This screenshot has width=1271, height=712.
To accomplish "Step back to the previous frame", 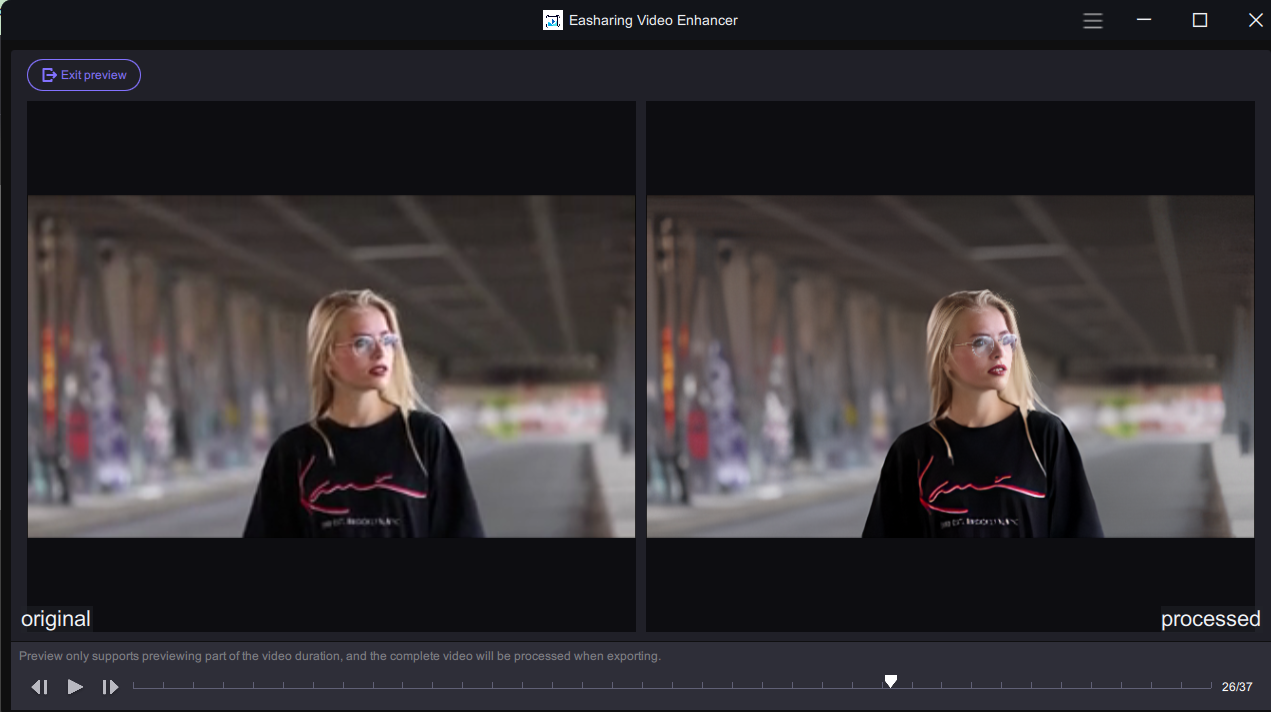I will pyautogui.click(x=40, y=687).
